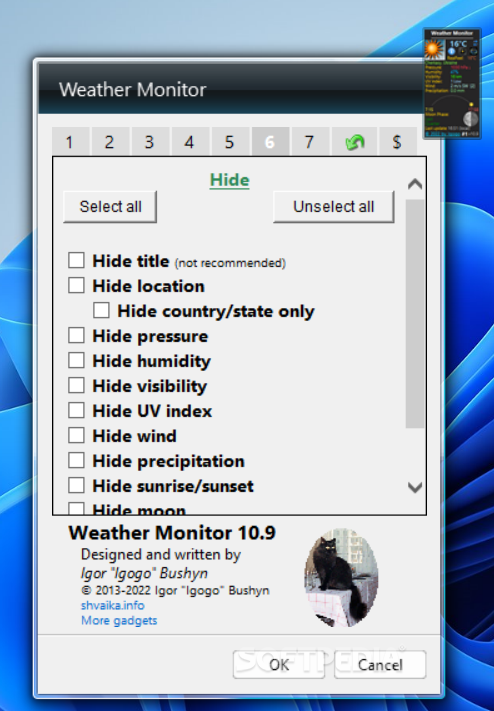The height and width of the screenshot is (711, 494).
Task: Click the Cancel button
Action: (x=380, y=665)
